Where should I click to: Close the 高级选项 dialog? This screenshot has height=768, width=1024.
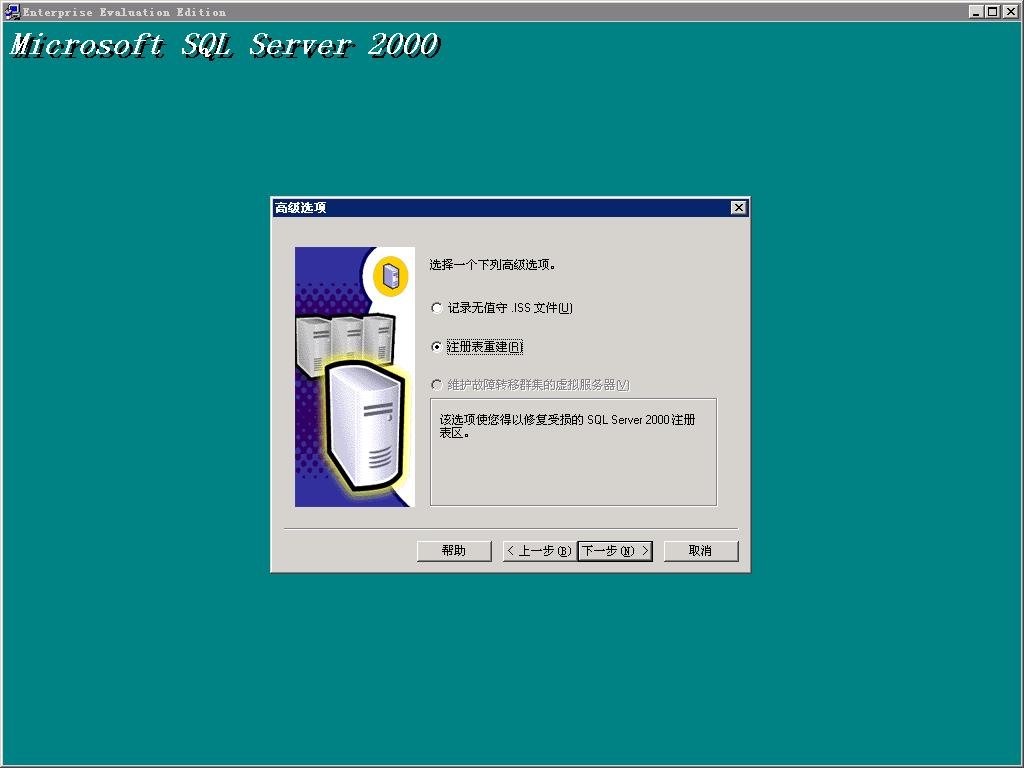click(739, 208)
